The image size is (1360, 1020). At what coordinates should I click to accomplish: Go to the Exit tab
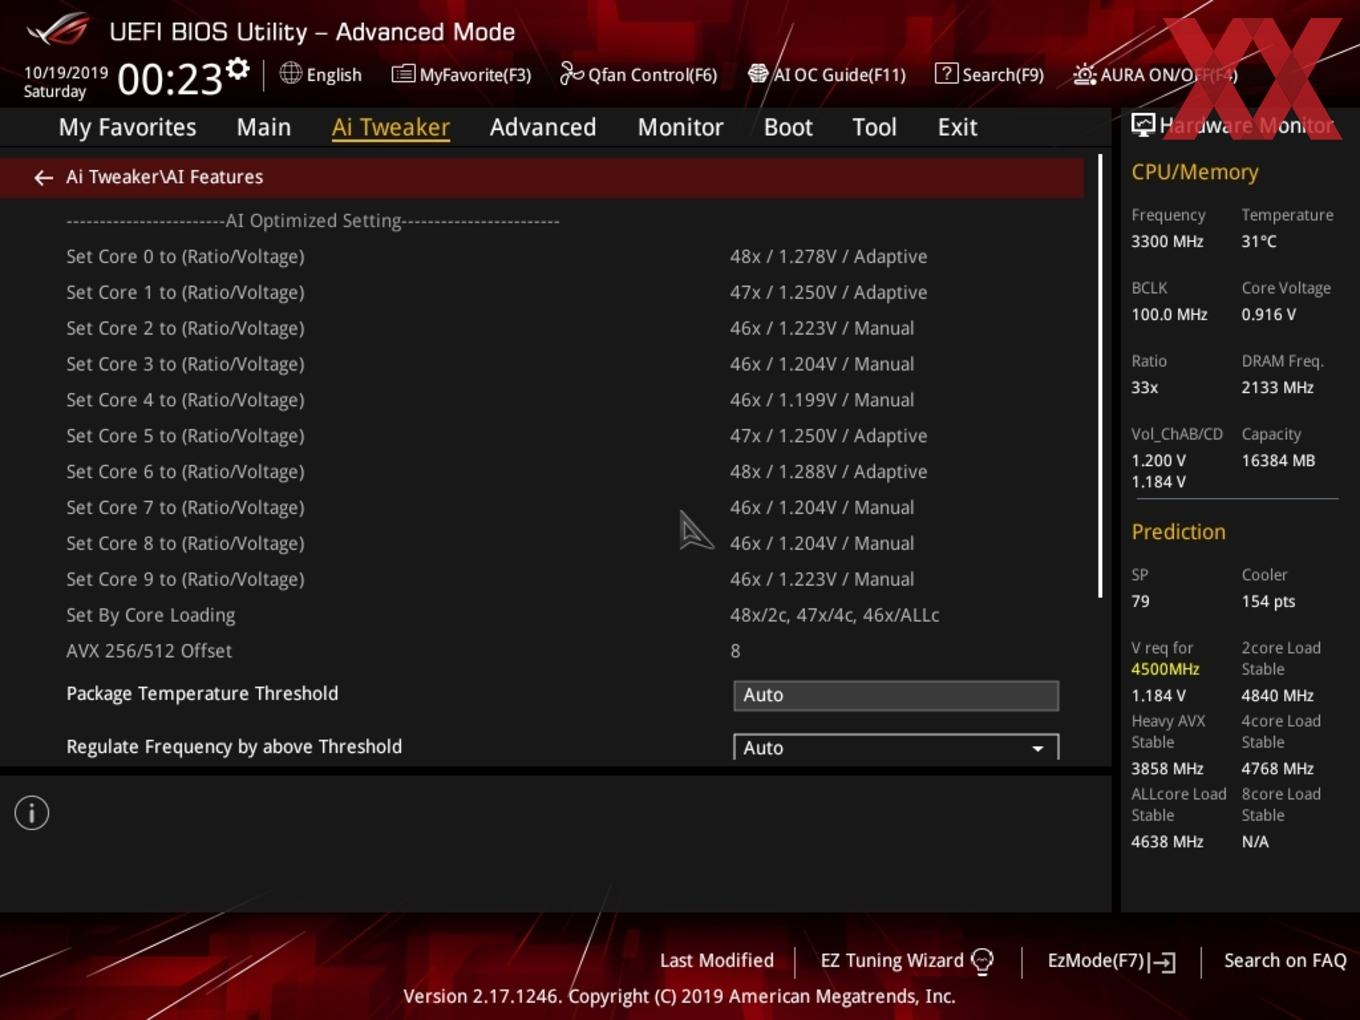click(x=957, y=127)
